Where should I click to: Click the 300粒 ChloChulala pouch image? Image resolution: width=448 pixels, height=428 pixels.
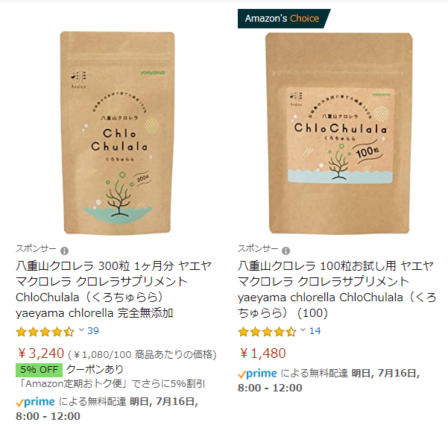click(117, 133)
